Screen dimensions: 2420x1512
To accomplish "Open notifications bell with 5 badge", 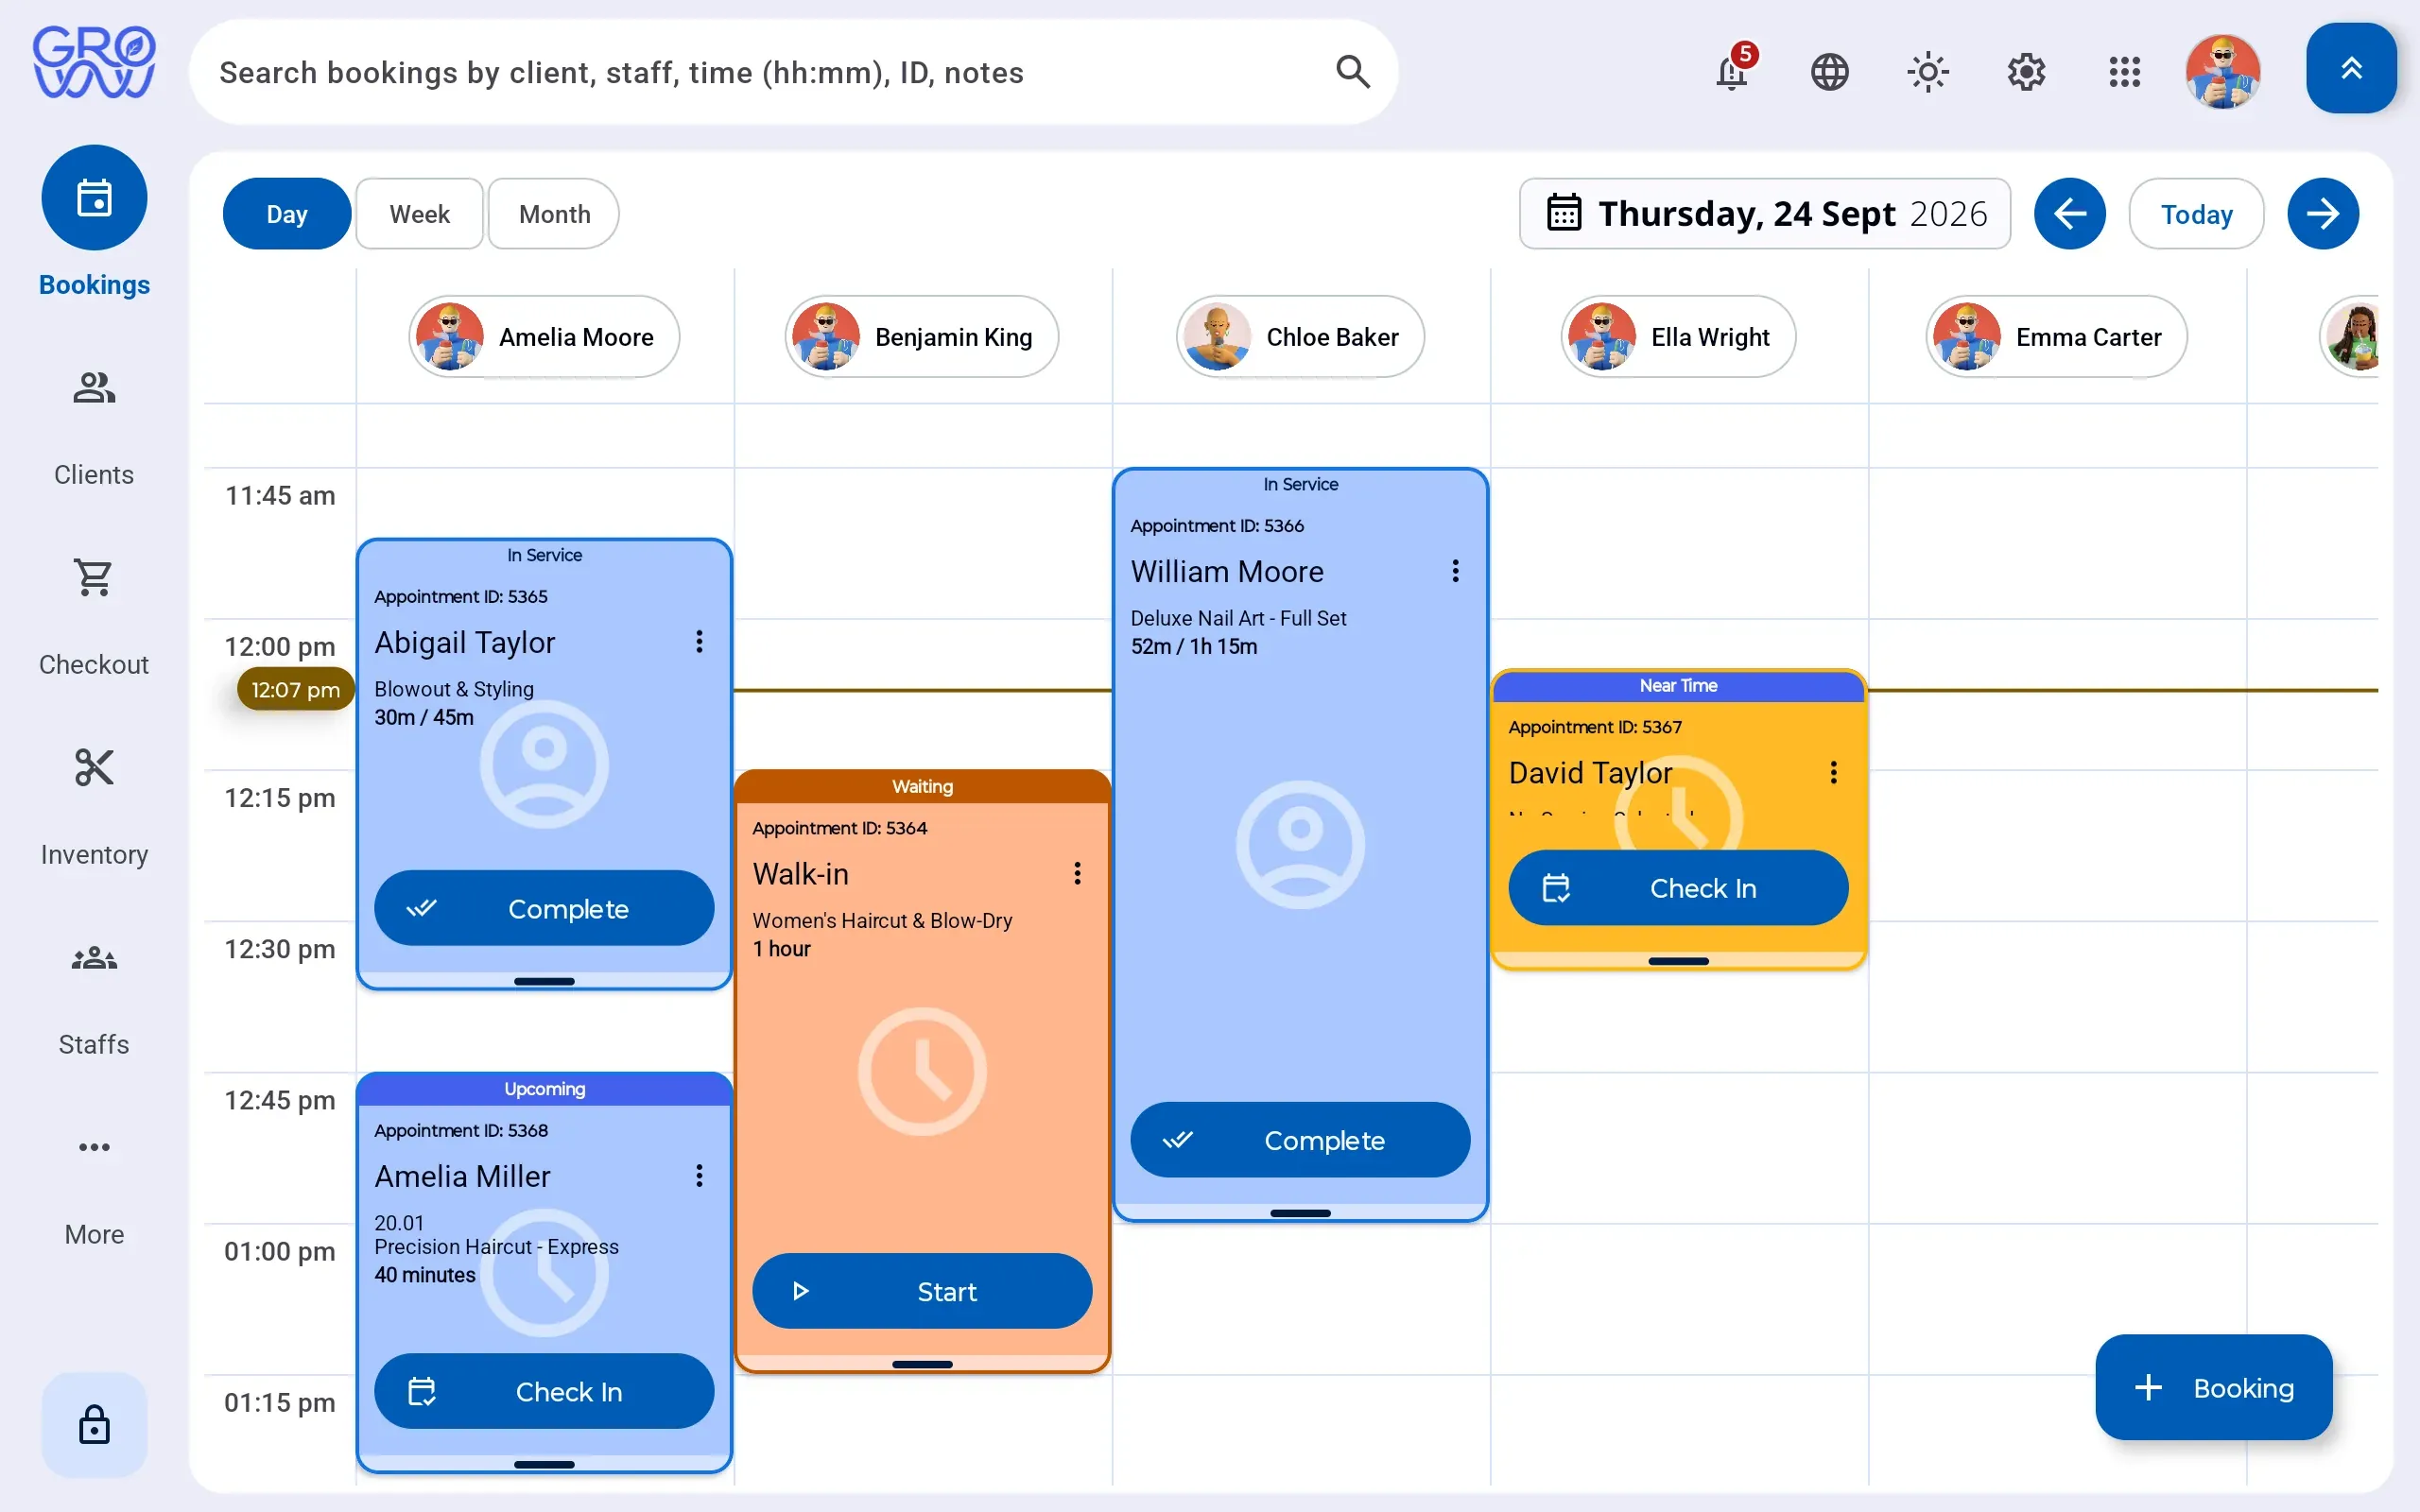I will pyautogui.click(x=1732, y=72).
